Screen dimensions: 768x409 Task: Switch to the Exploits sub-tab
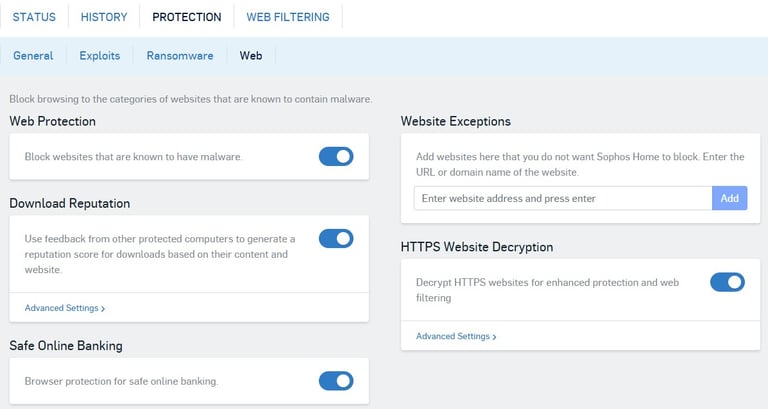(100, 56)
